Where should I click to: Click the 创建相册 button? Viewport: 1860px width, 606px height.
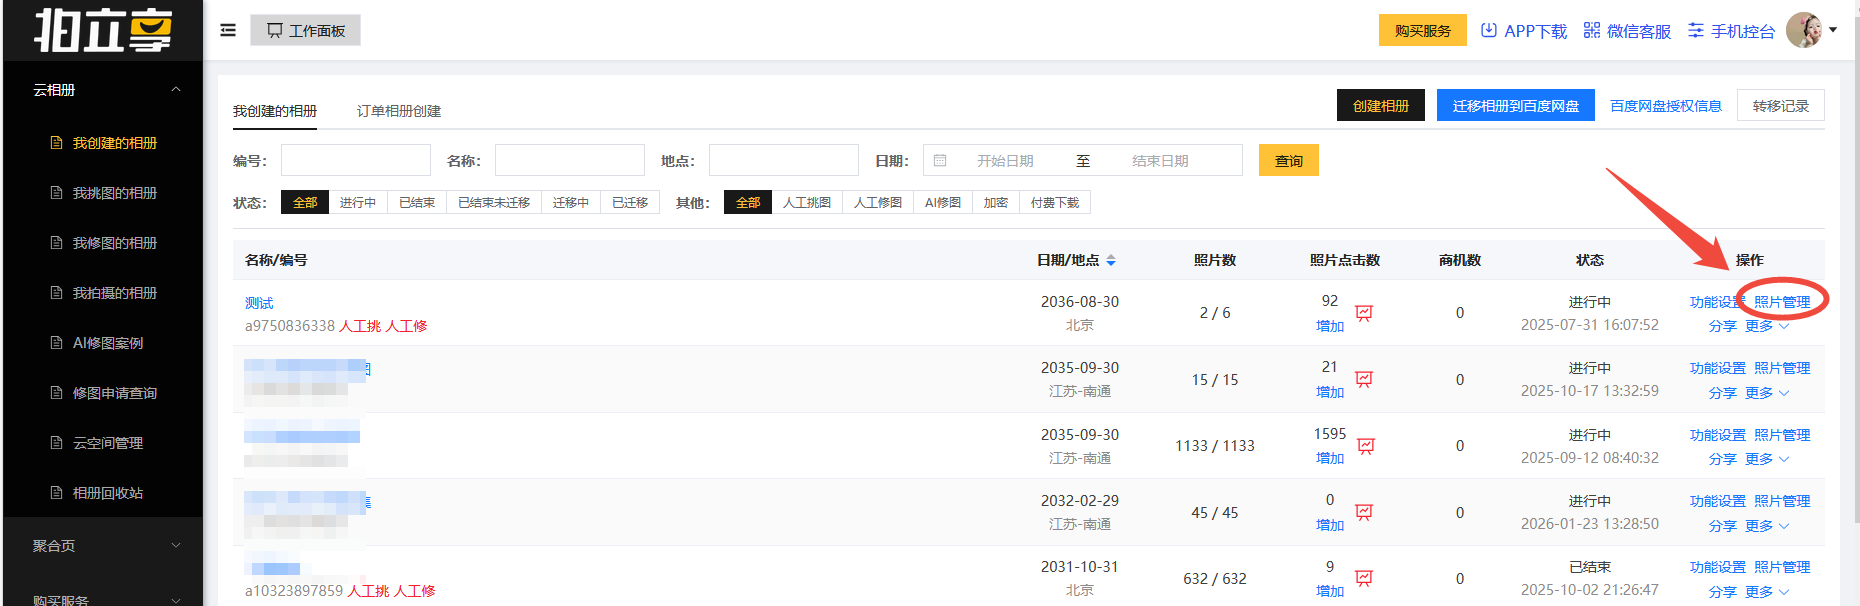coord(1380,105)
